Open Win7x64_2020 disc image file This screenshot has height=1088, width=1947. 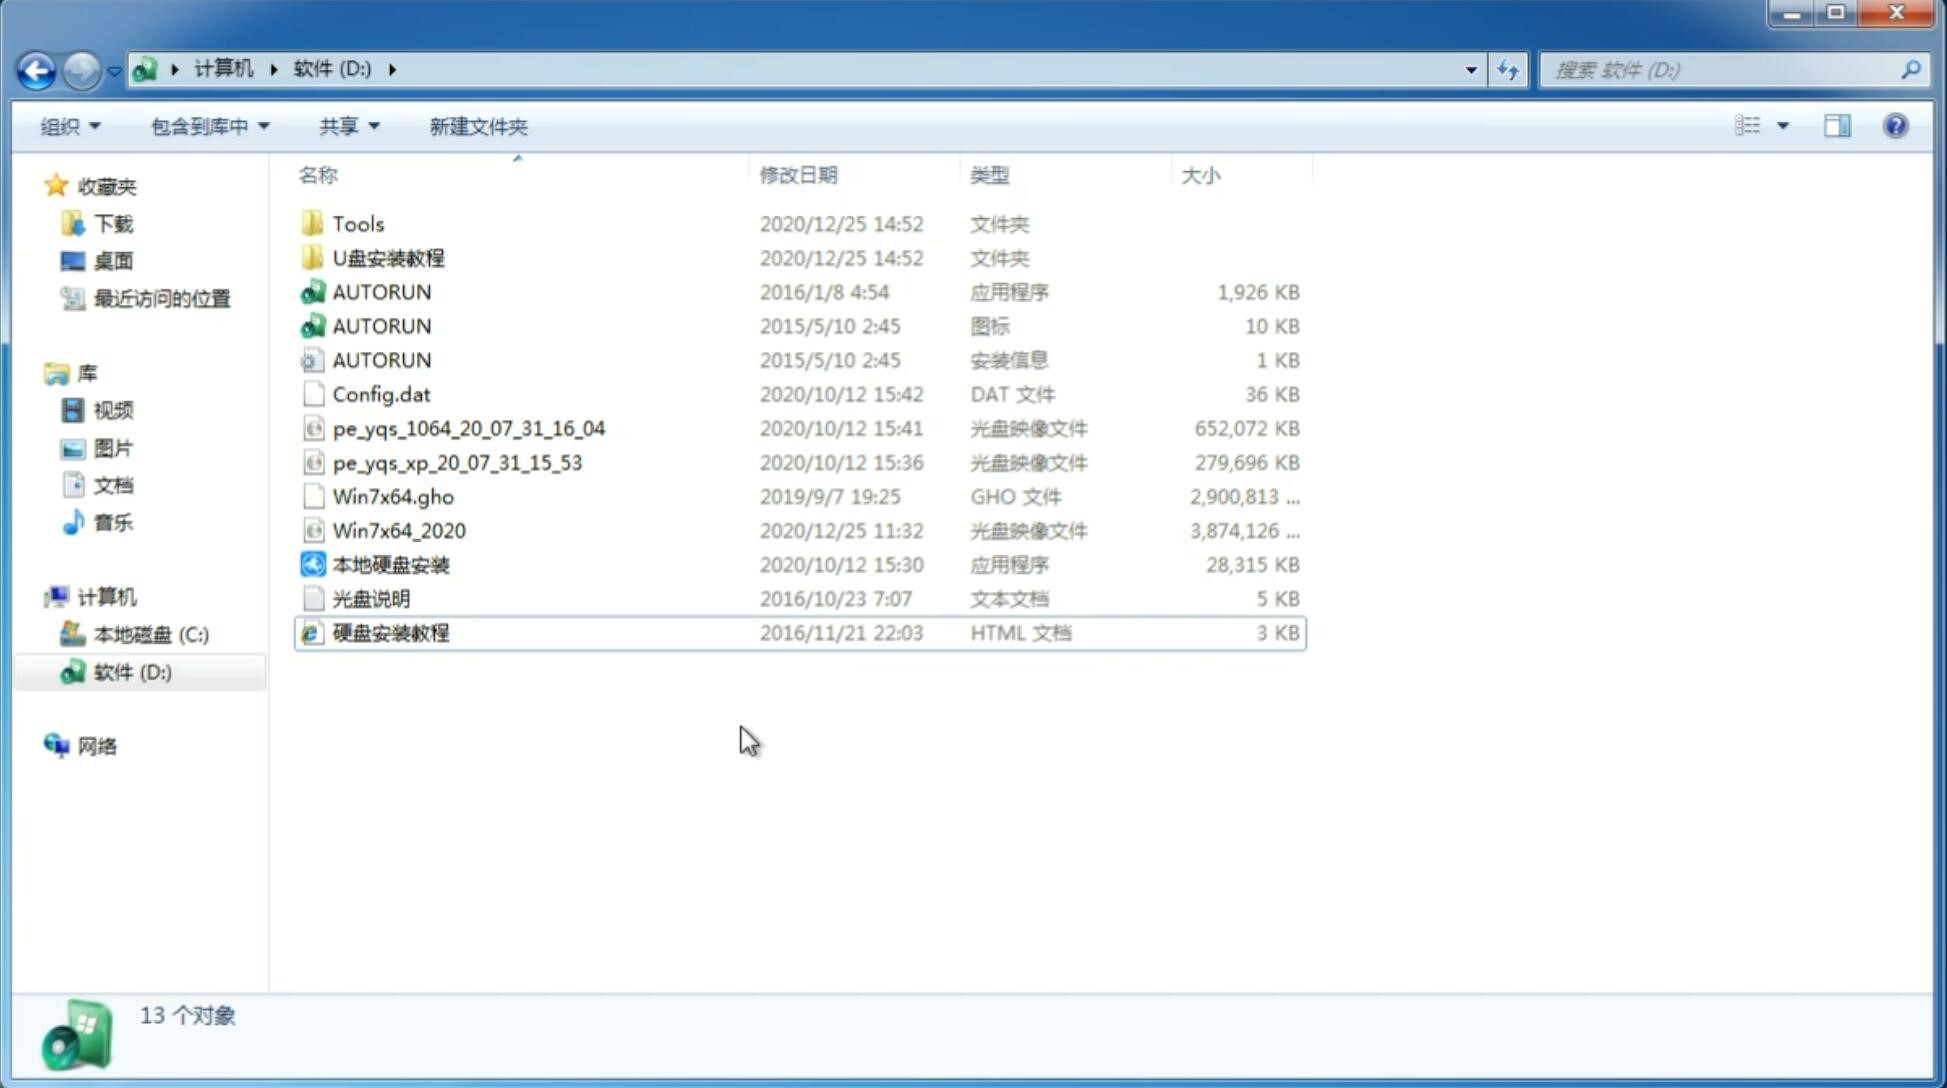pos(398,531)
